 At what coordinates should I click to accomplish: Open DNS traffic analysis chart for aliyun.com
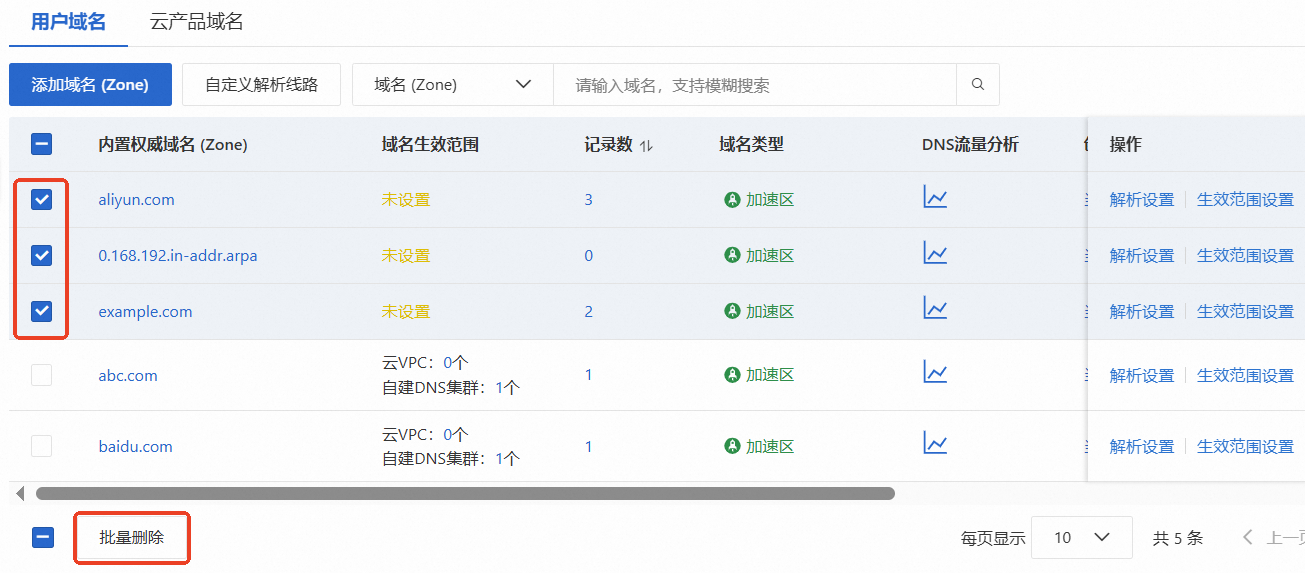click(935, 198)
